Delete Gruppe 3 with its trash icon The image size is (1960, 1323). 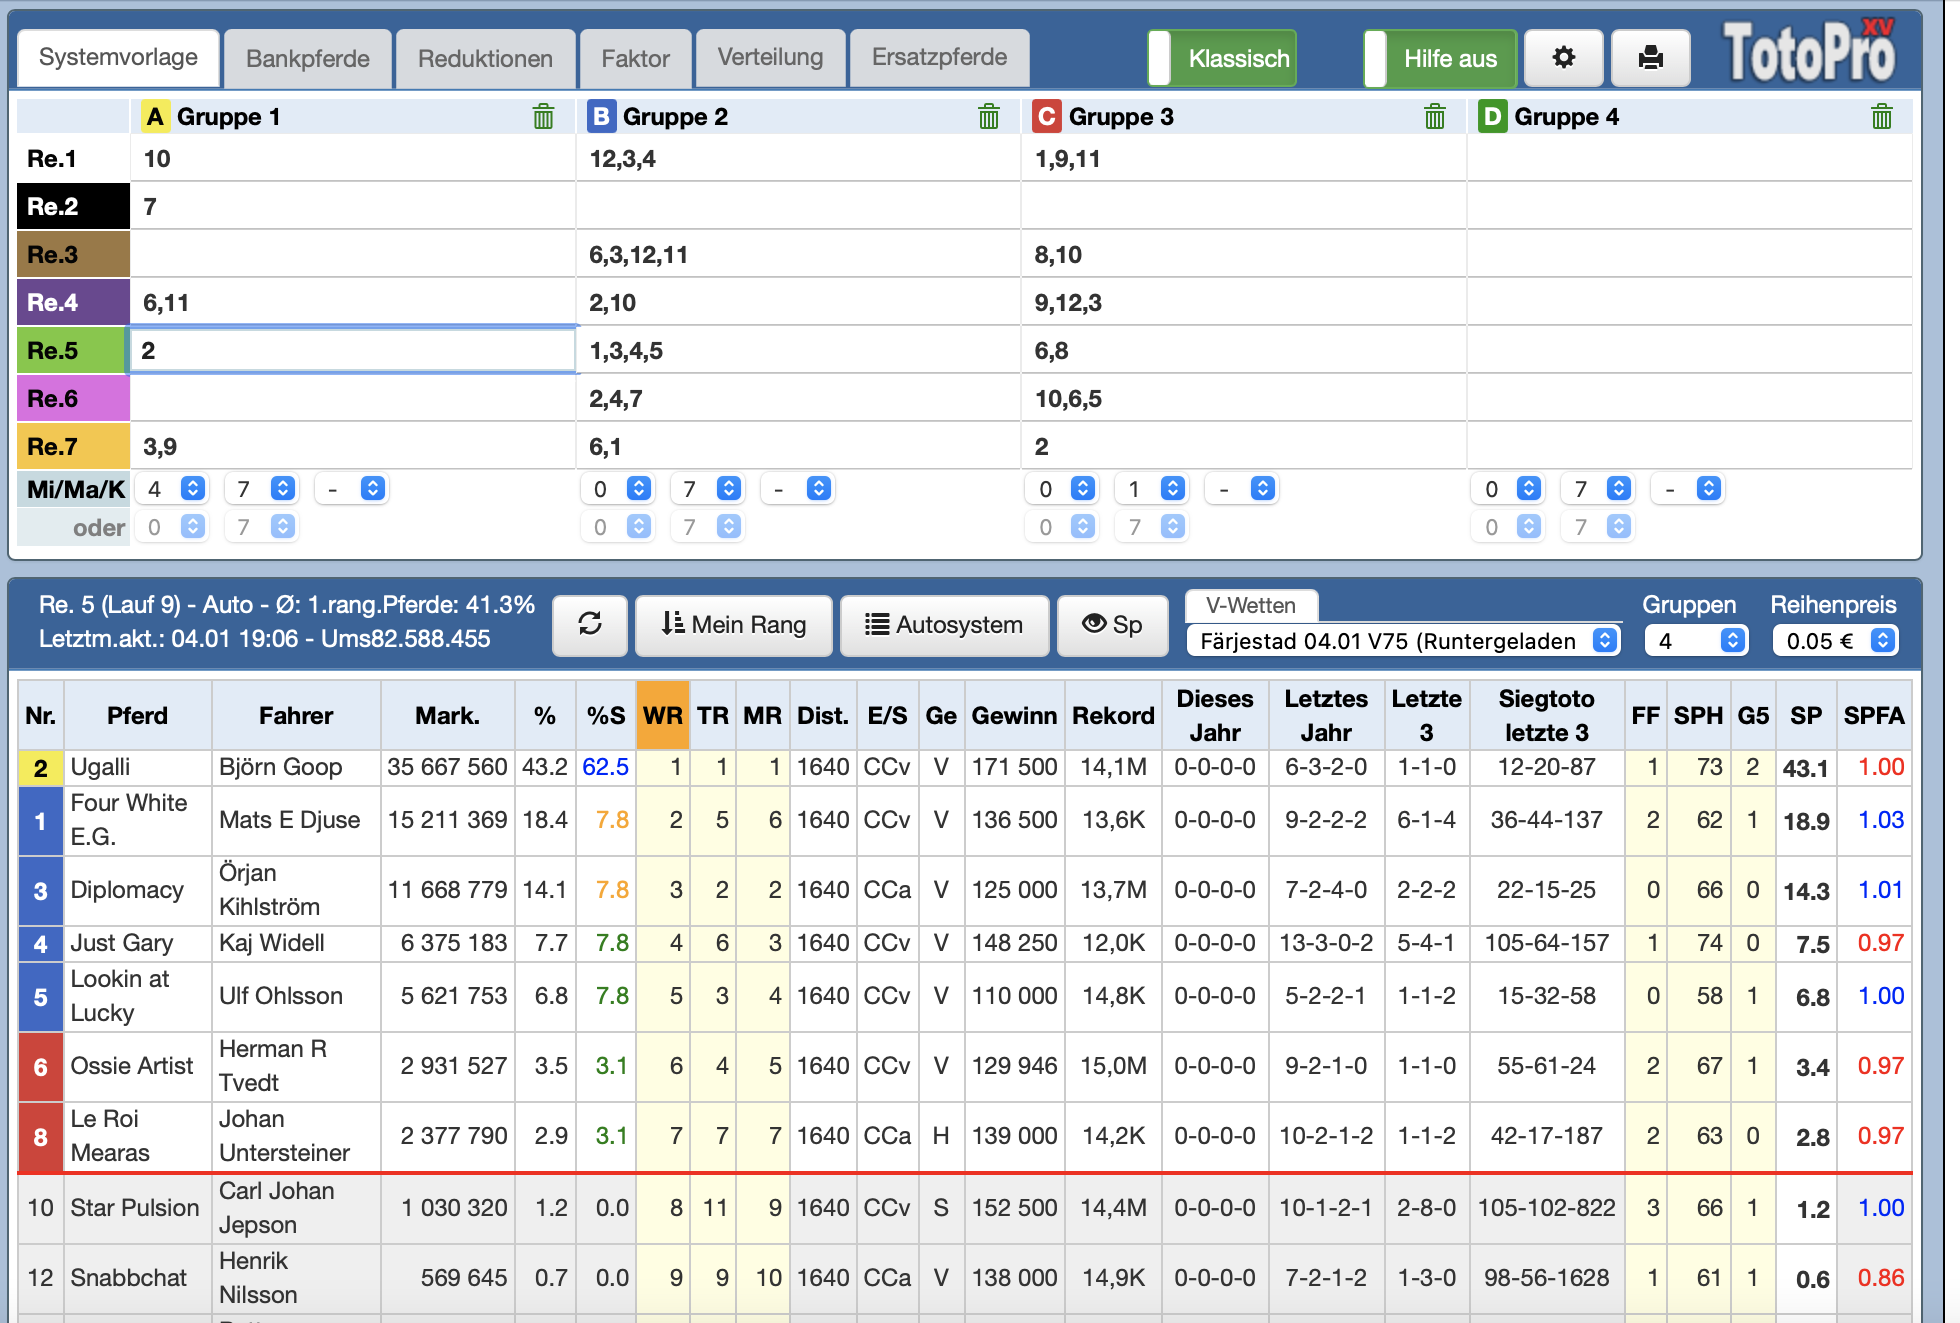(1435, 117)
